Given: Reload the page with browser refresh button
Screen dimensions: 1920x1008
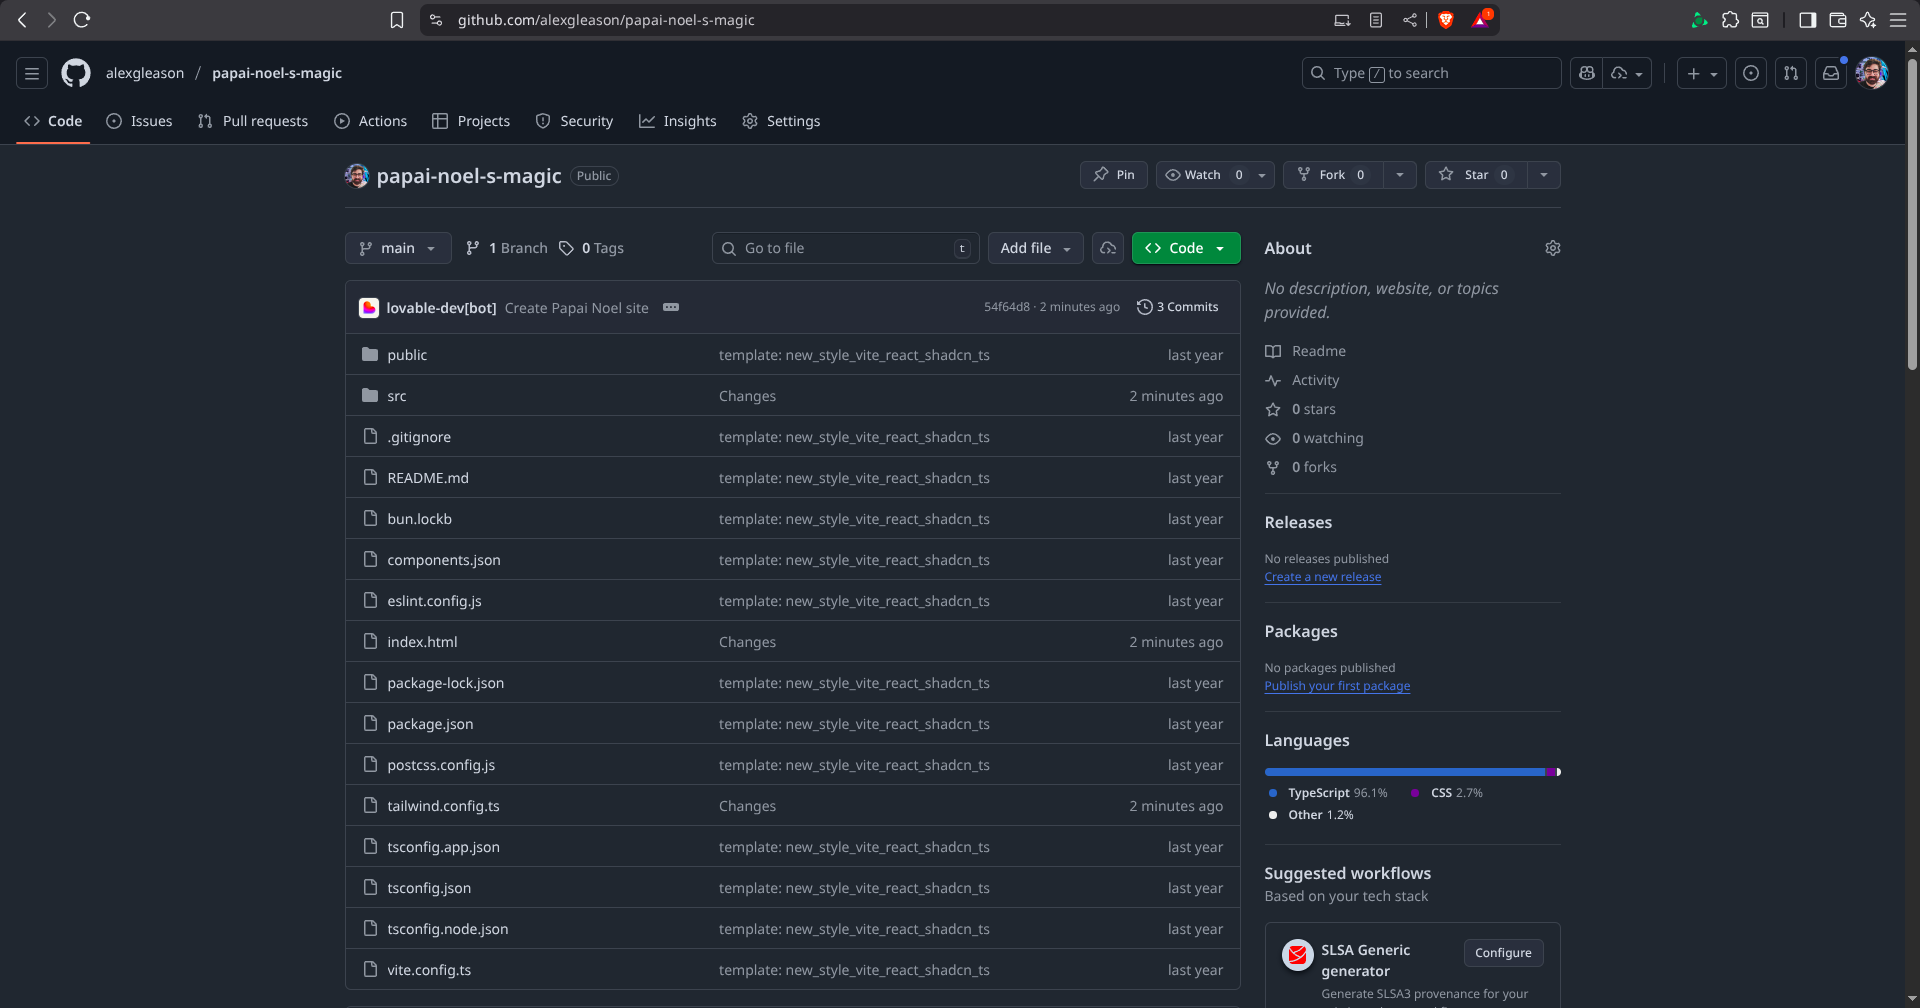Looking at the screenshot, I should (x=82, y=20).
